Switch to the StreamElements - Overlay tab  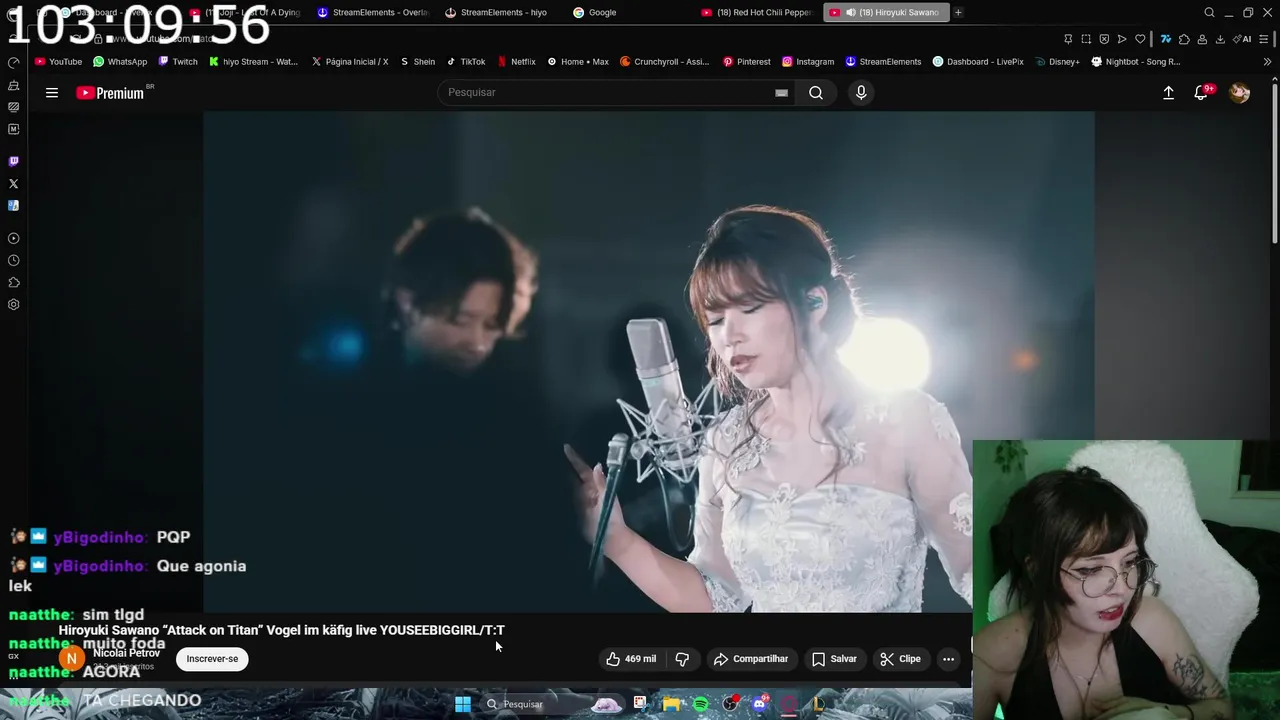click(x=372, y=12)
